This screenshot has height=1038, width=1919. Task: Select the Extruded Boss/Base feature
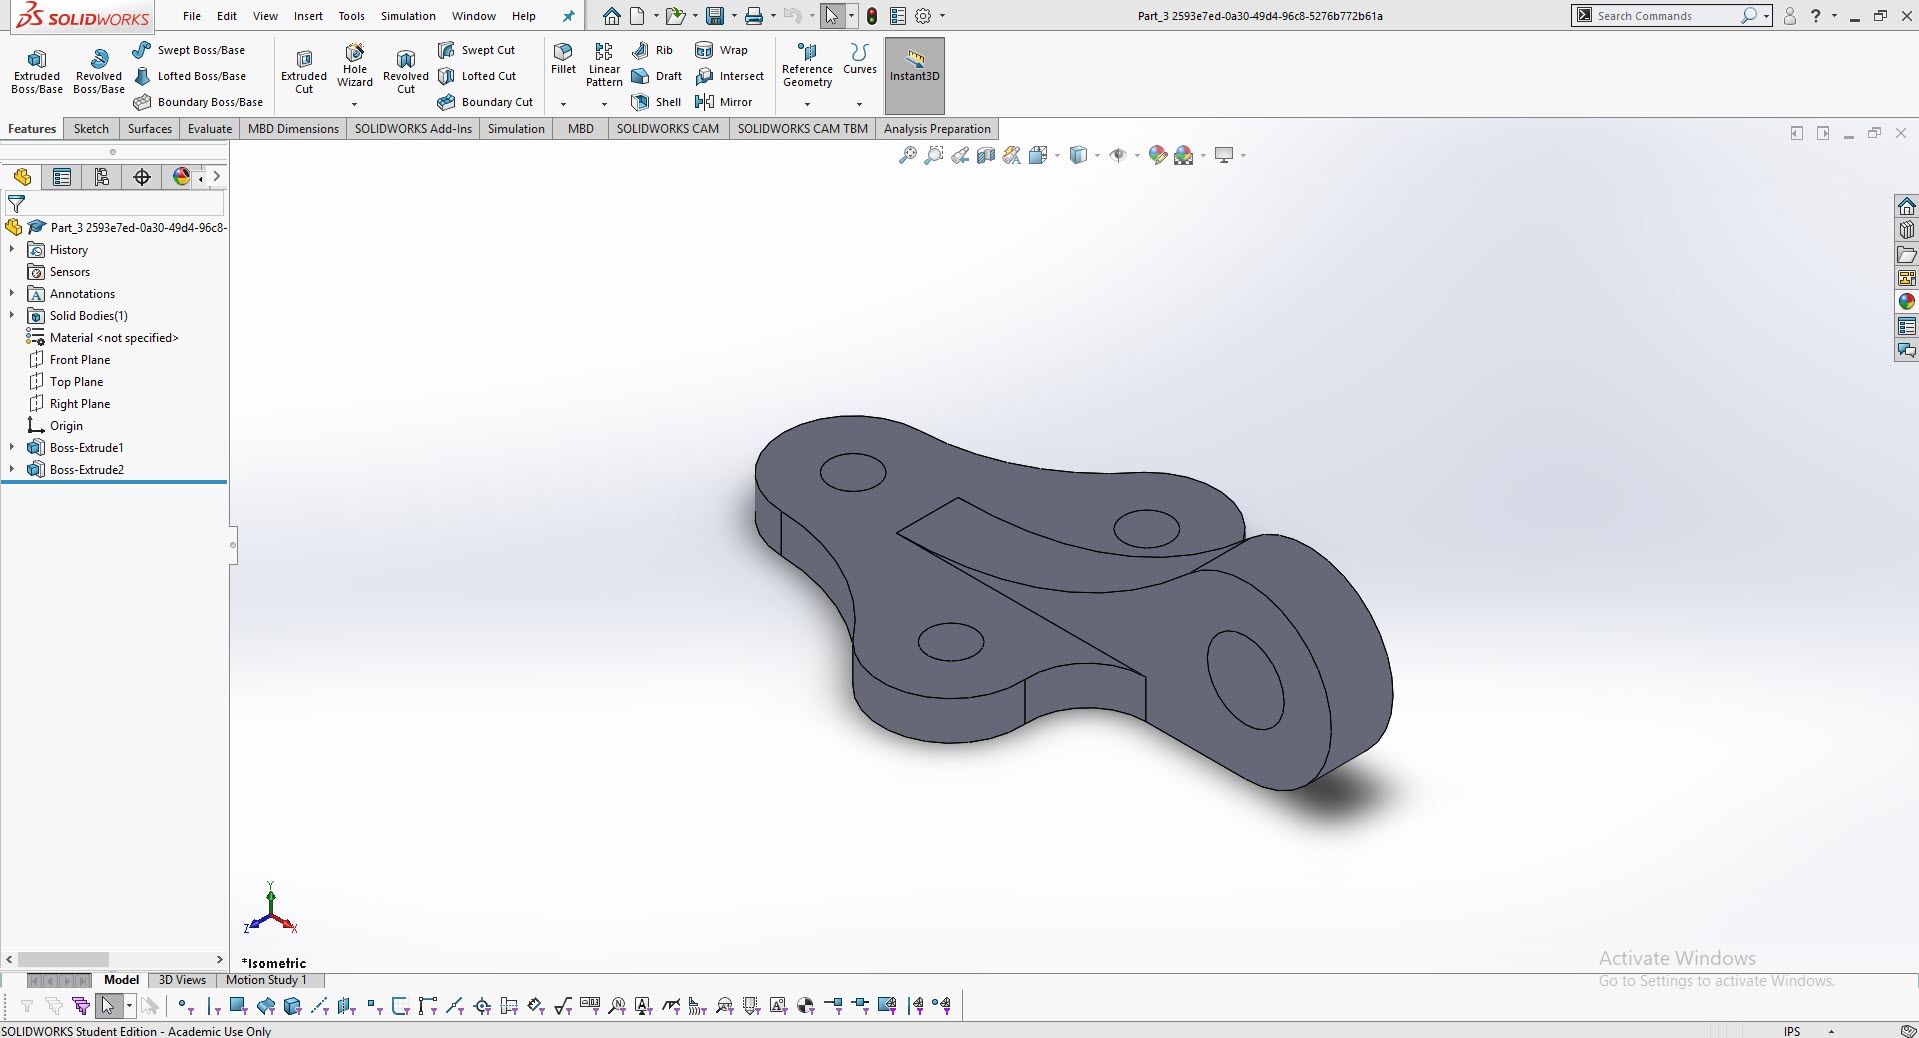tap(36, 70)
